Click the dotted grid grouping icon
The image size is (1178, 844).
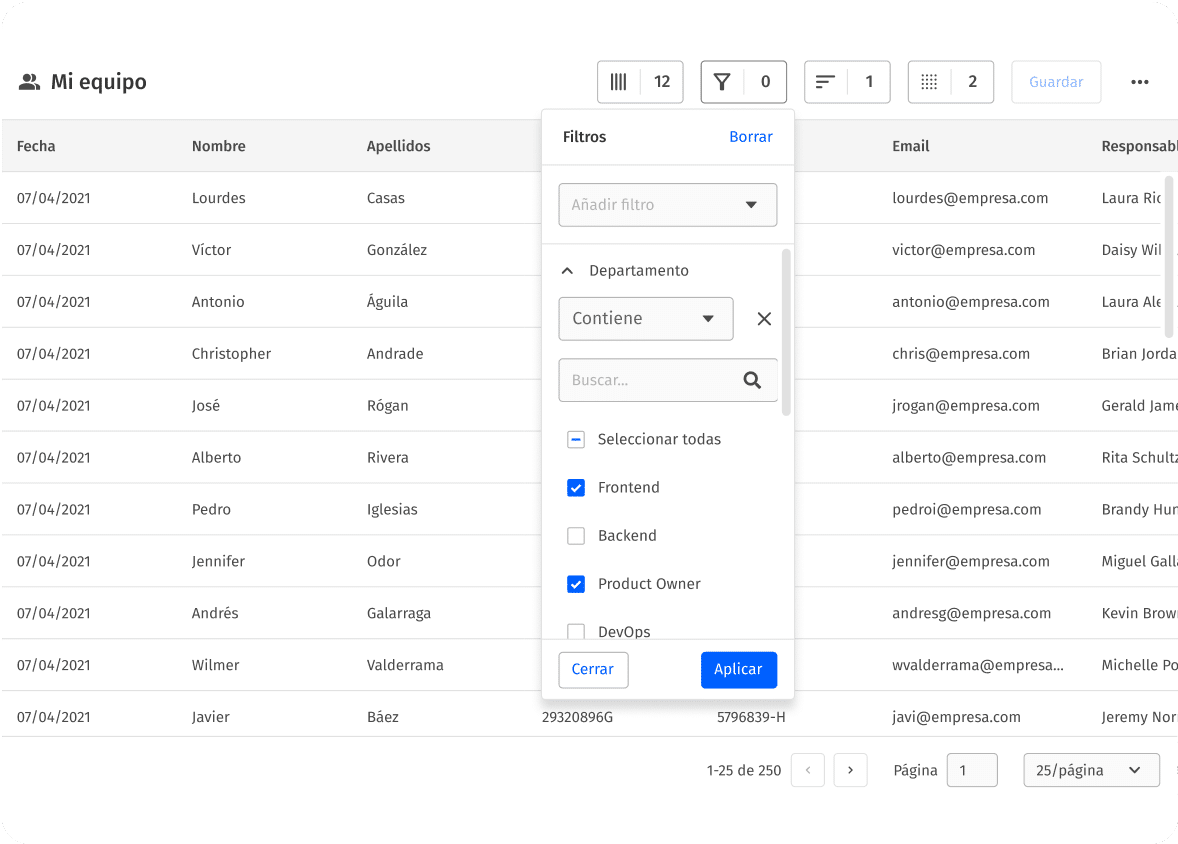pyautogui.click(x=929, y=82)
